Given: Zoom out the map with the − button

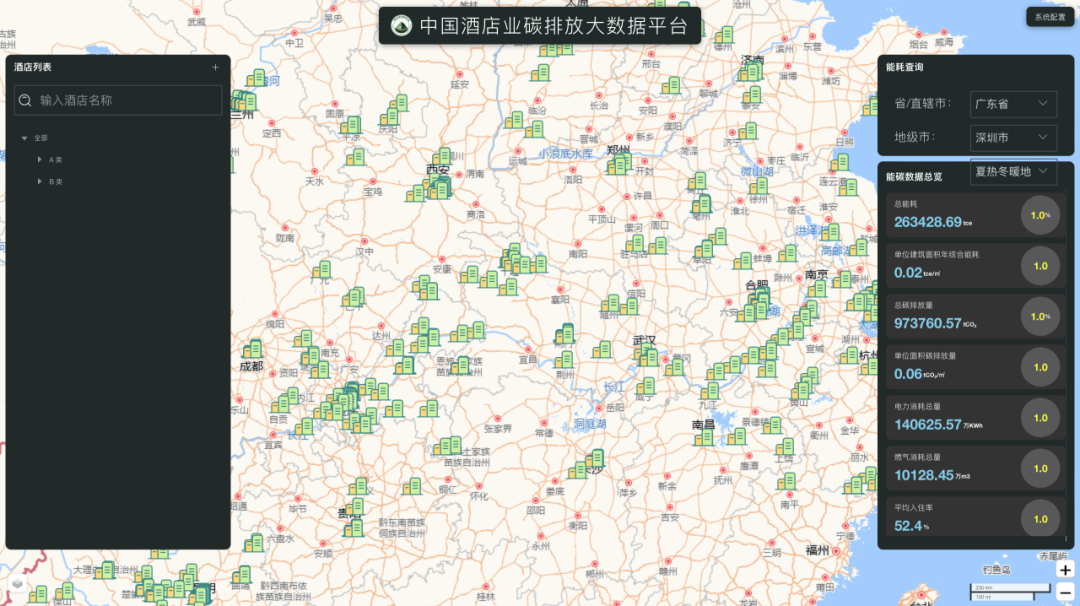Looking at the screenshot, I should (1065, 592).
